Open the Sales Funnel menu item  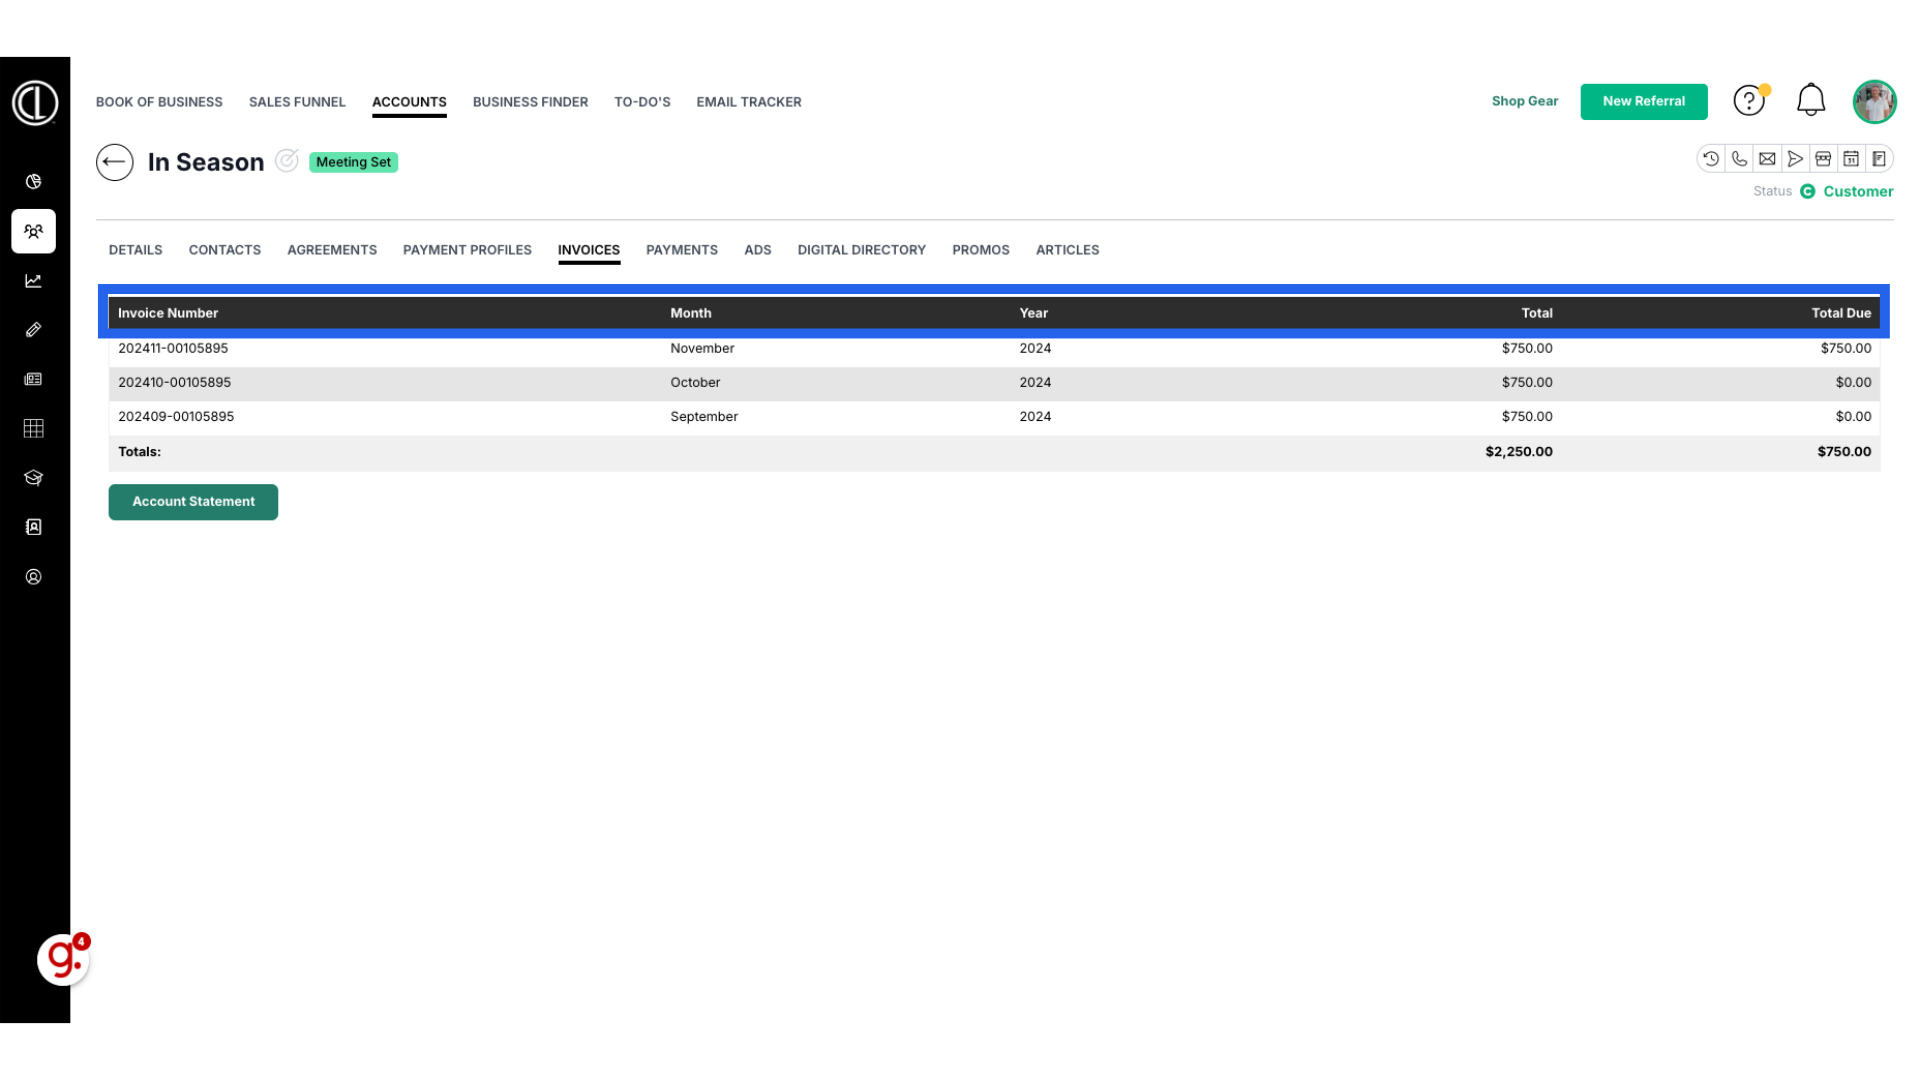pos(297,102)
